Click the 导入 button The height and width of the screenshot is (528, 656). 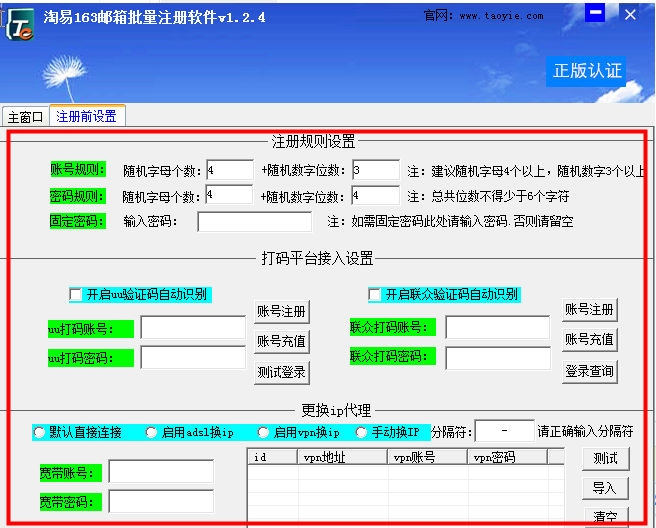[x=605, y=488]
